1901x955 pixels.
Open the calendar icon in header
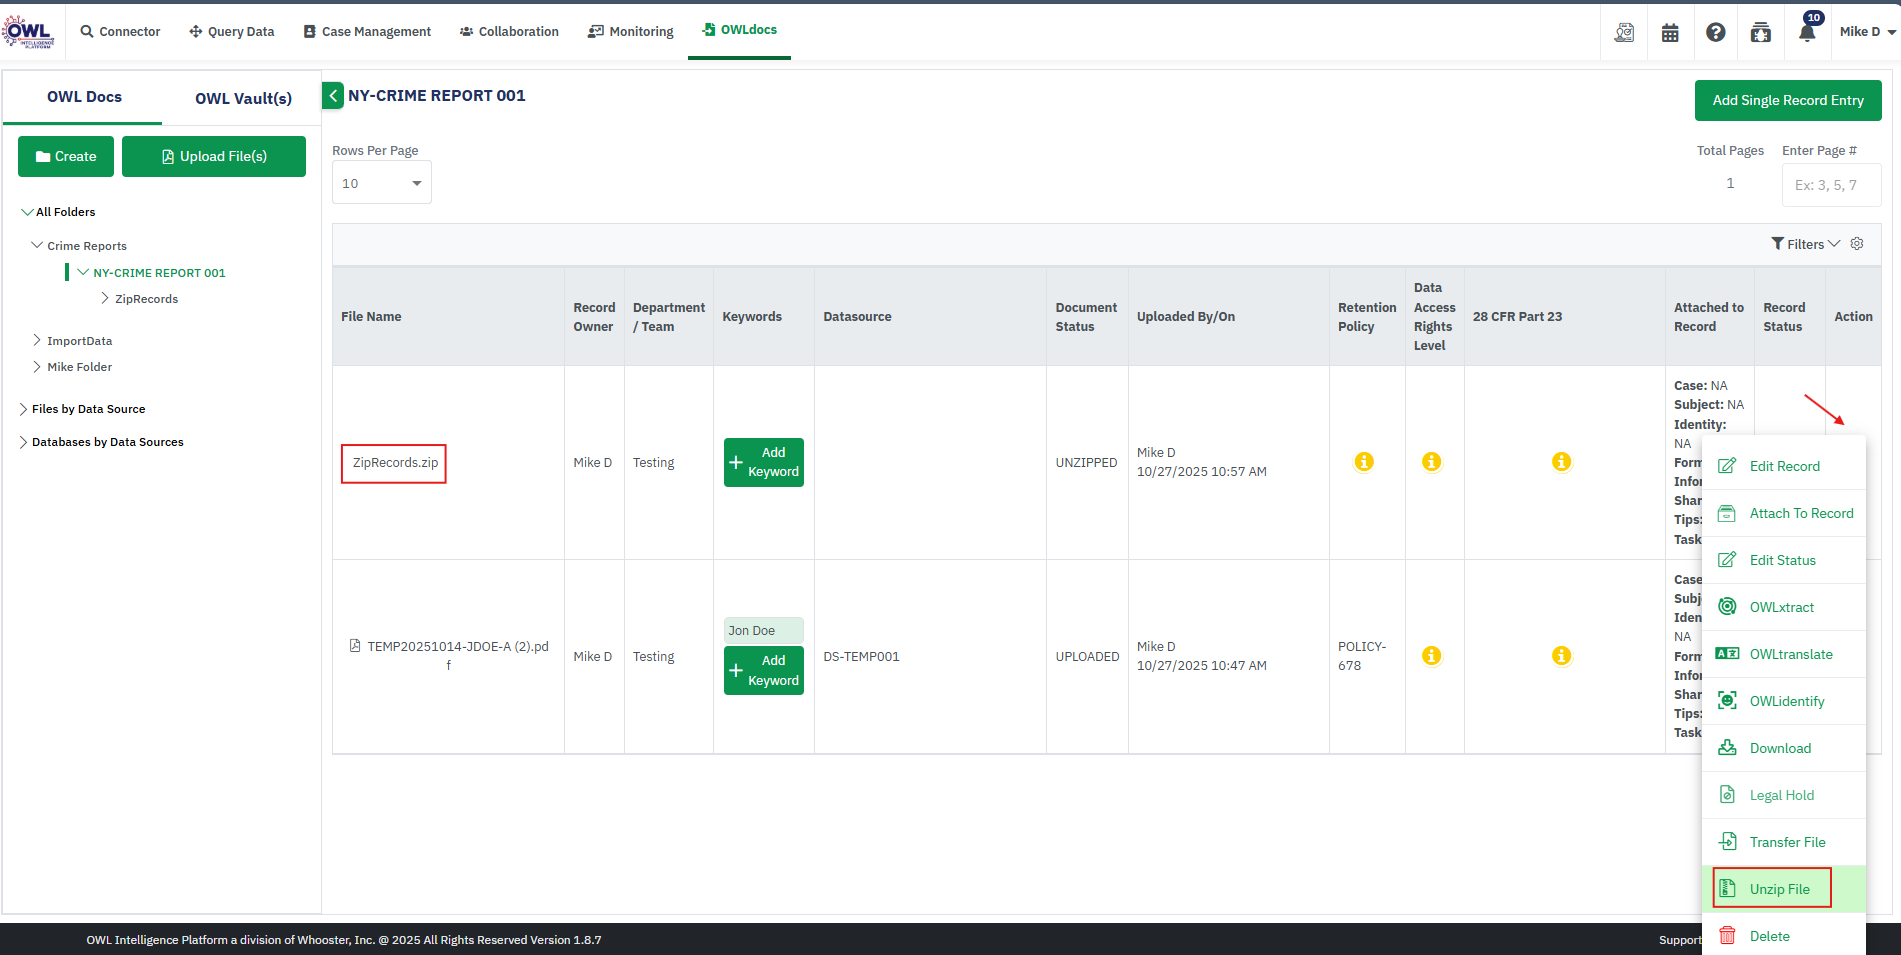[x=1670, y=33]
